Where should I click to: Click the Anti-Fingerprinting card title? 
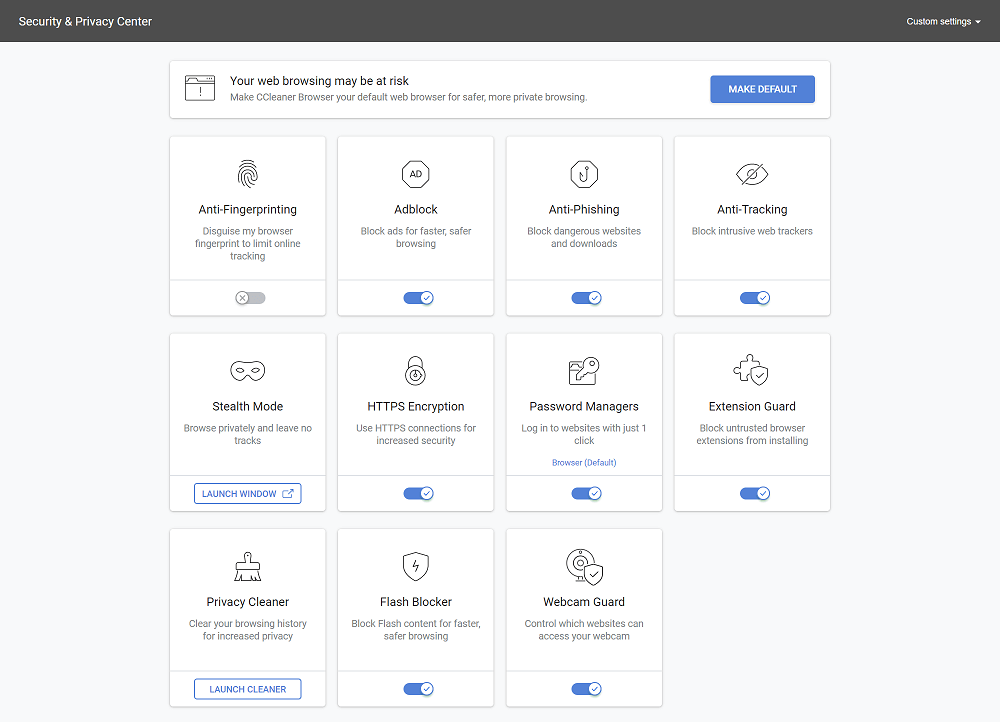coord(247,209)
